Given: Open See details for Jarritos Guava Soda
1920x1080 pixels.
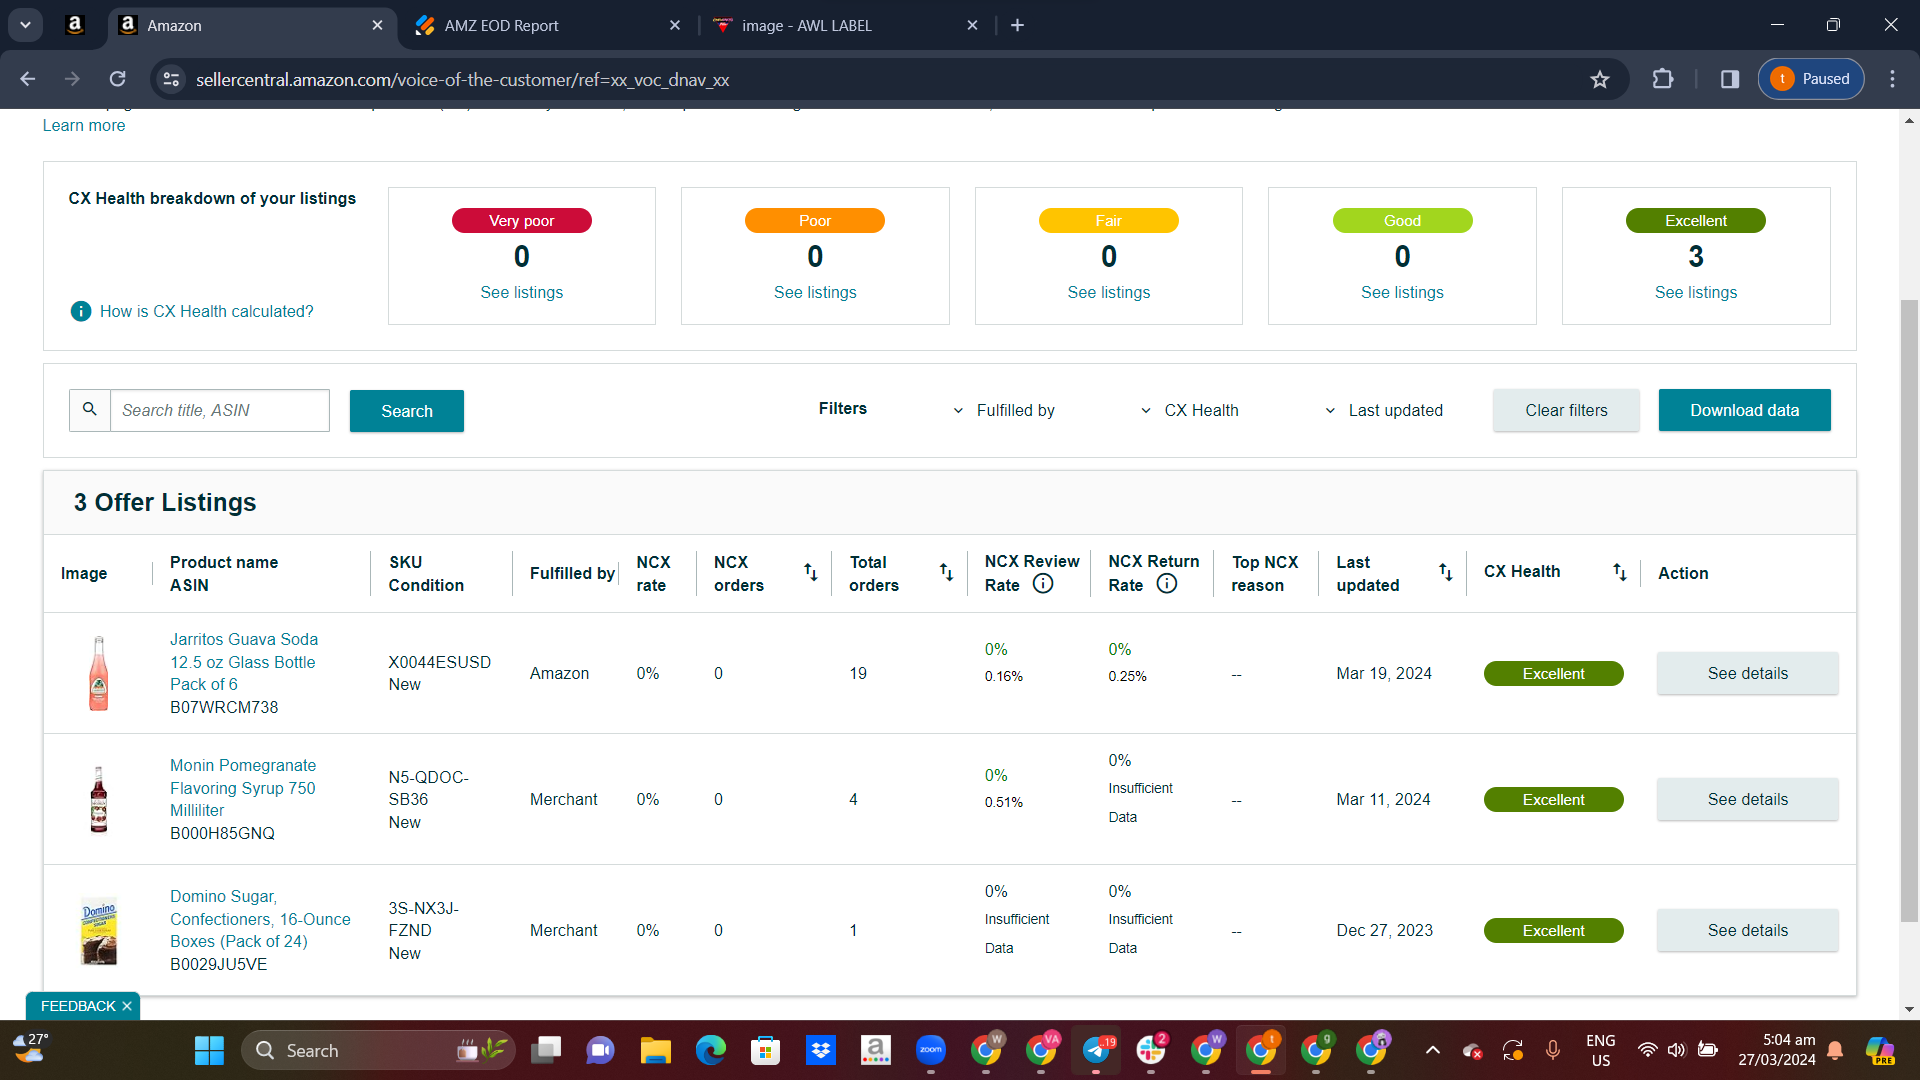Looking at the screenshot, I should 1747,673.
